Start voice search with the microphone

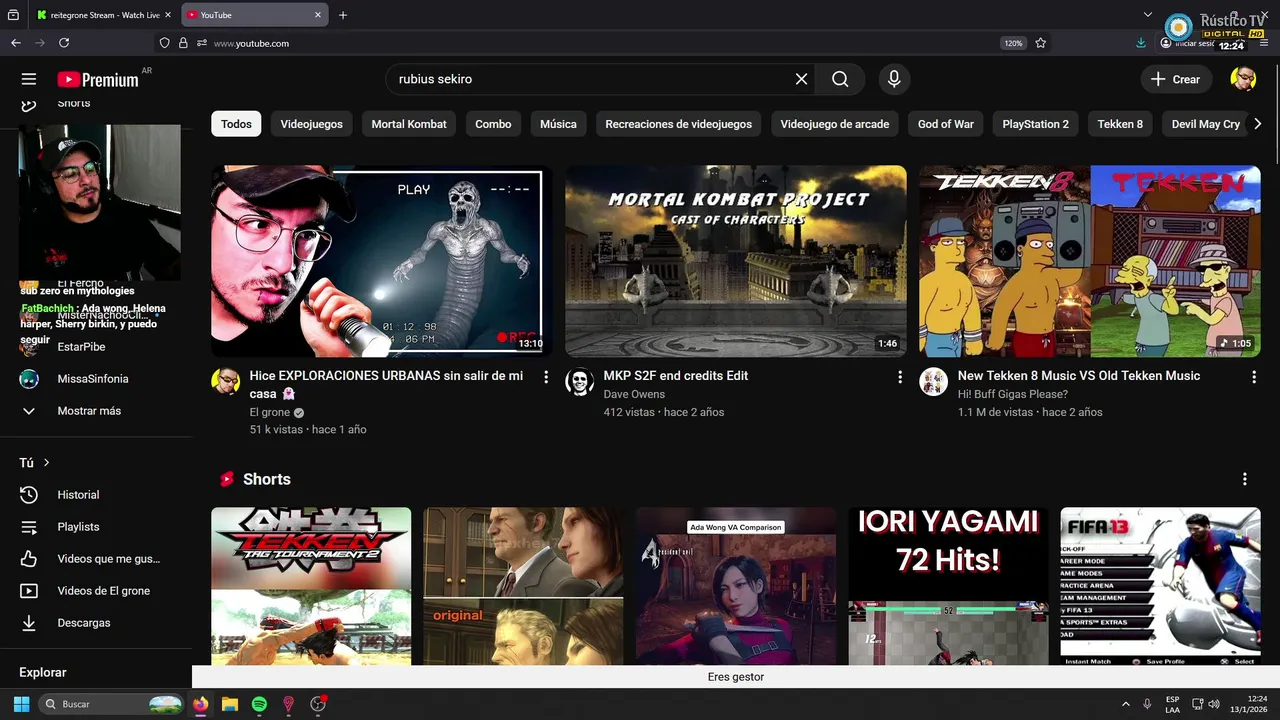894,79
